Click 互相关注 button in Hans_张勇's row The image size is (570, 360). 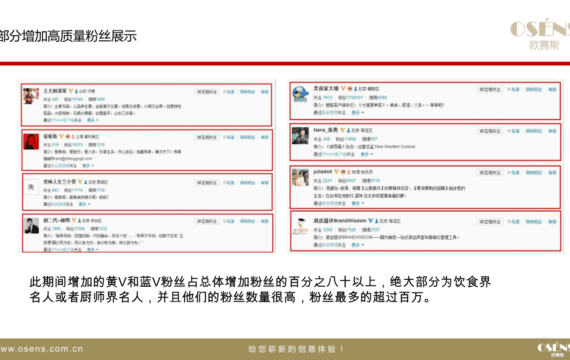pyautogui.click(x=490, y=131)
